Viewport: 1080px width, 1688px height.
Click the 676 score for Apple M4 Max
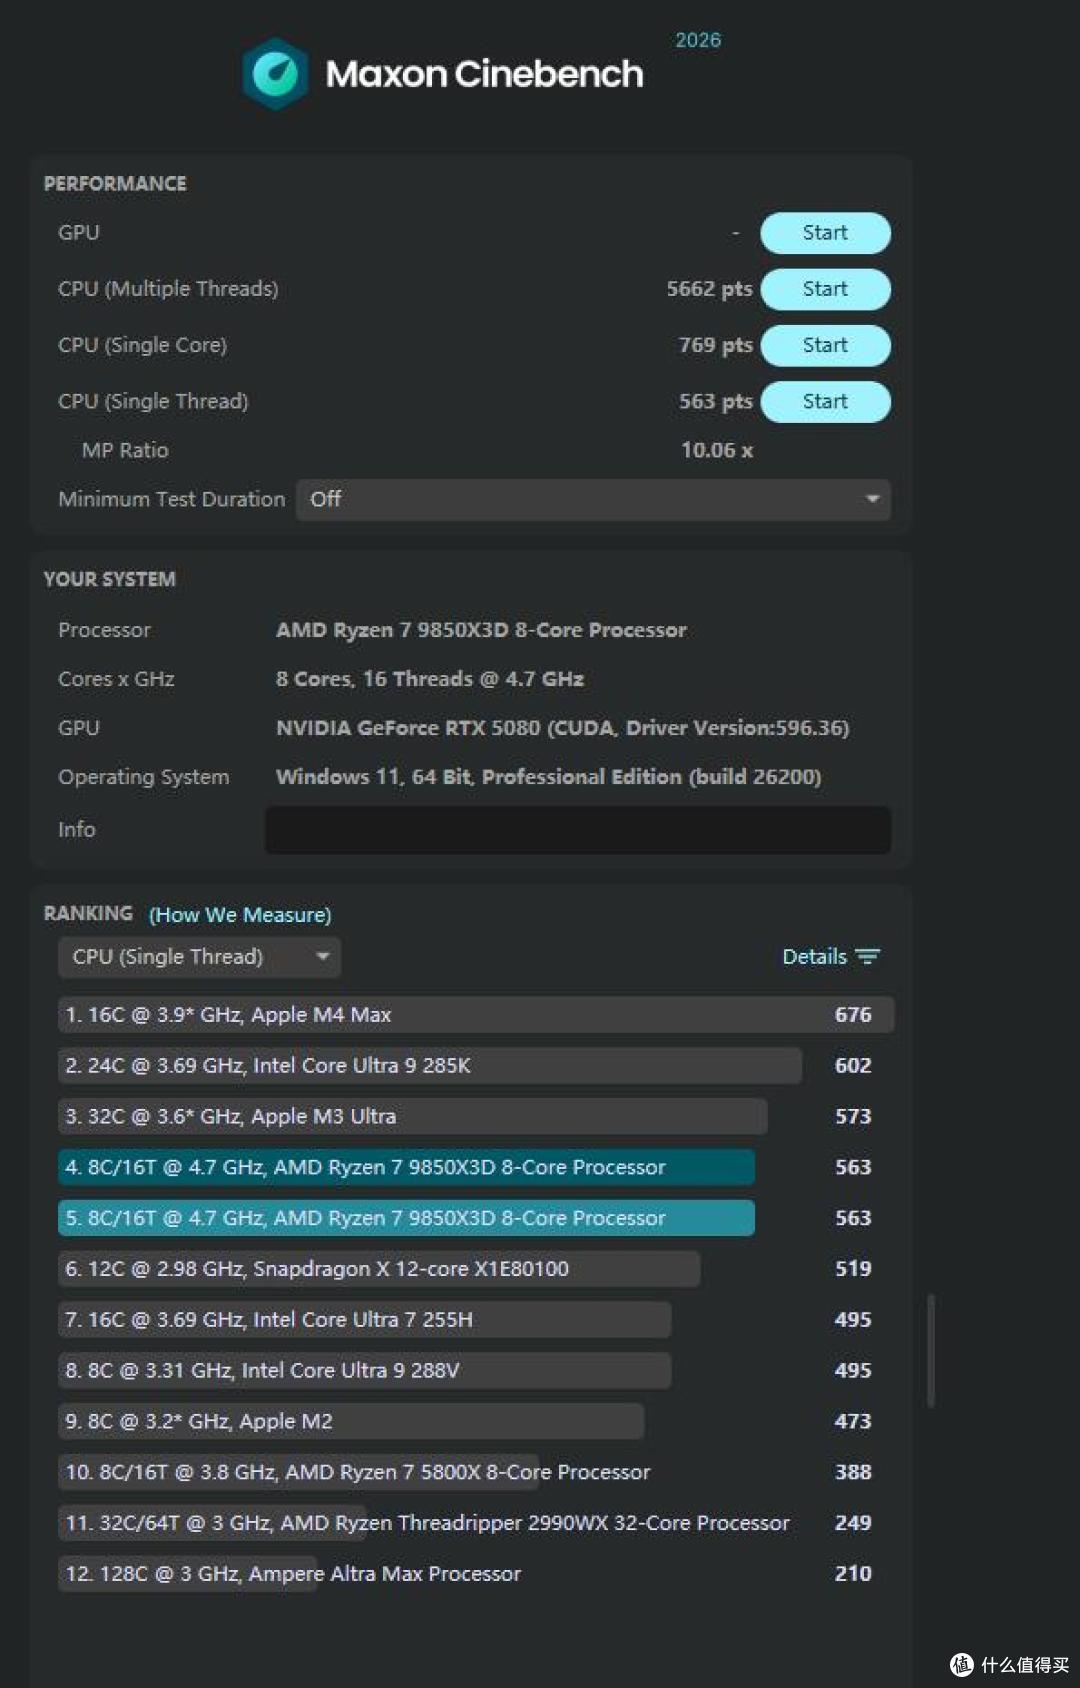853,1015
